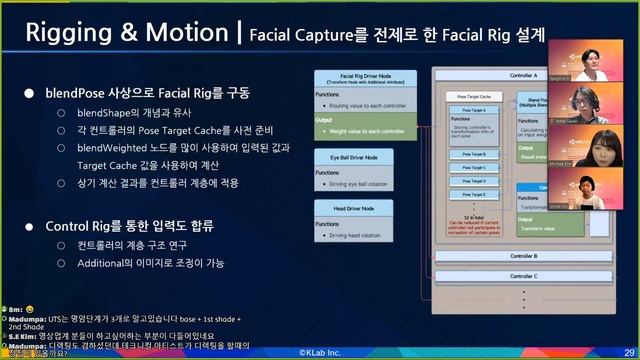Click the bullet 'Control Rig를 통한 입력도 합류'

(x=129, y=226)
